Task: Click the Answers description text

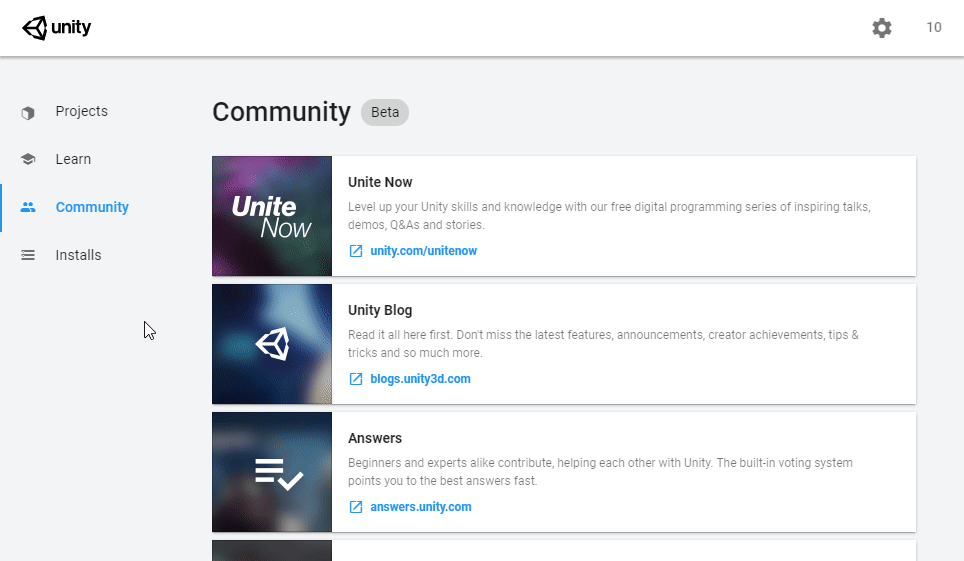Action: click(x=600, y=472)
